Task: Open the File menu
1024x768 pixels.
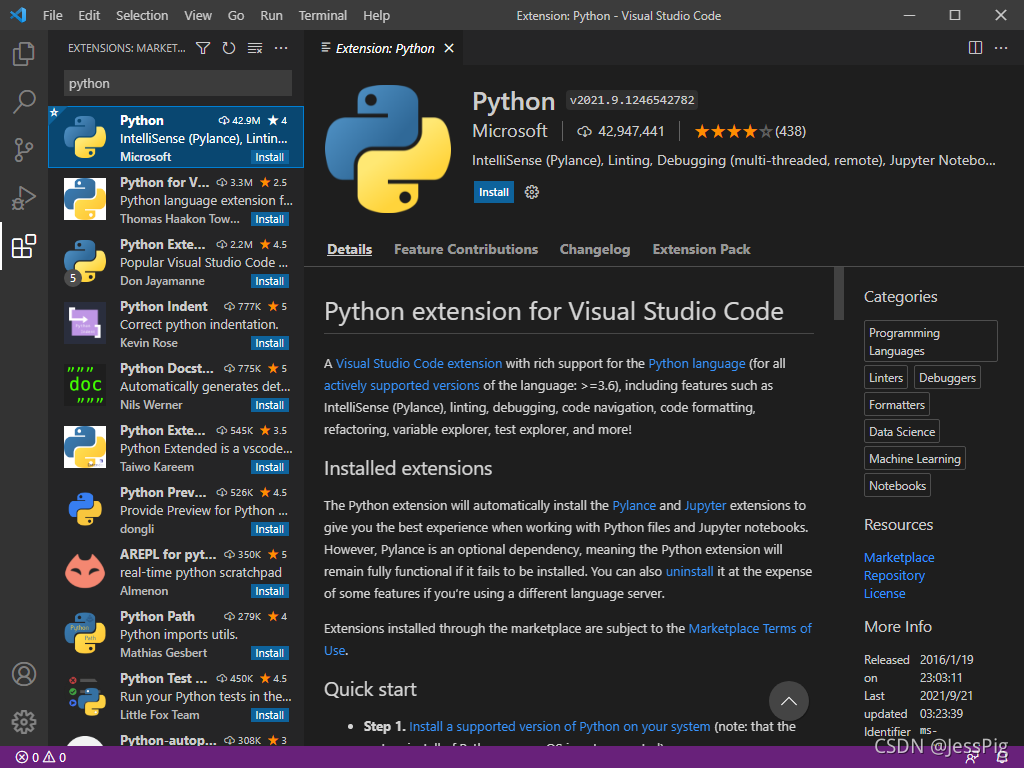Action: pyautogui.click(x=53, y=15)
